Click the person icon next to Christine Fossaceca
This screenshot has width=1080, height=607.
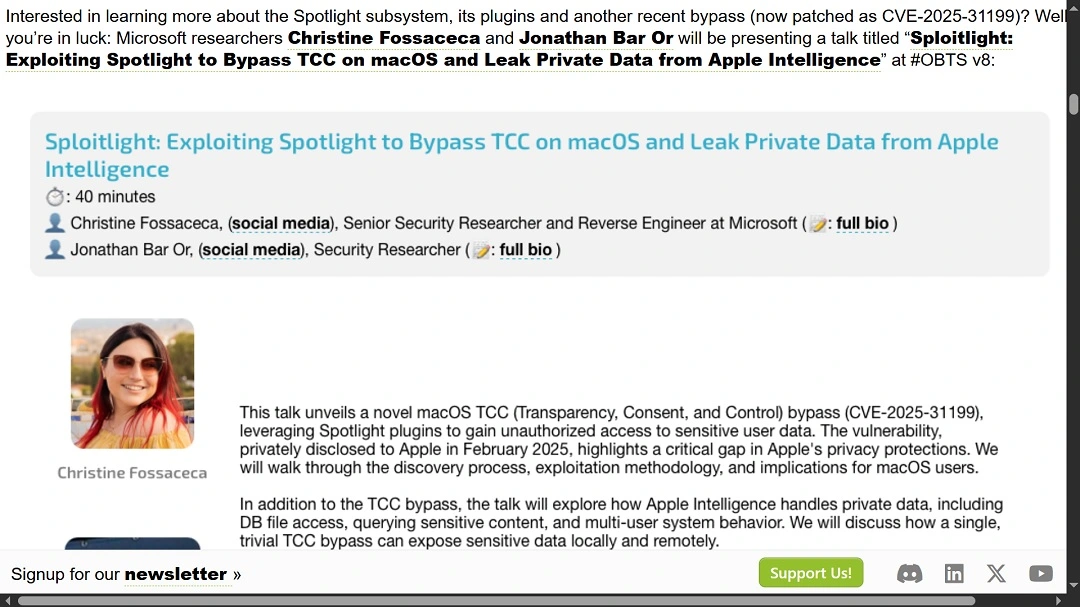pyautogui.click(x=54, y=222)
